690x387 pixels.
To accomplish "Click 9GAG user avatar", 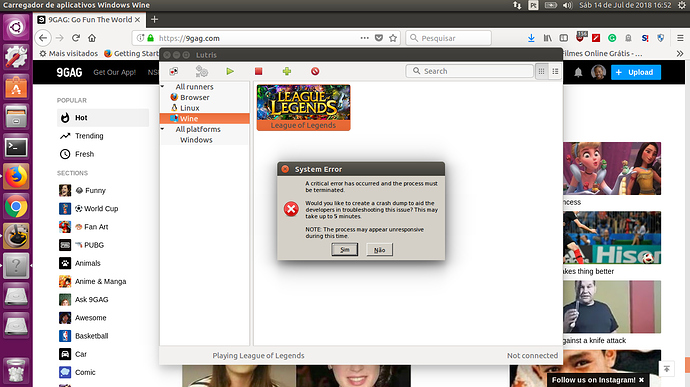I will tap(598, 72).
